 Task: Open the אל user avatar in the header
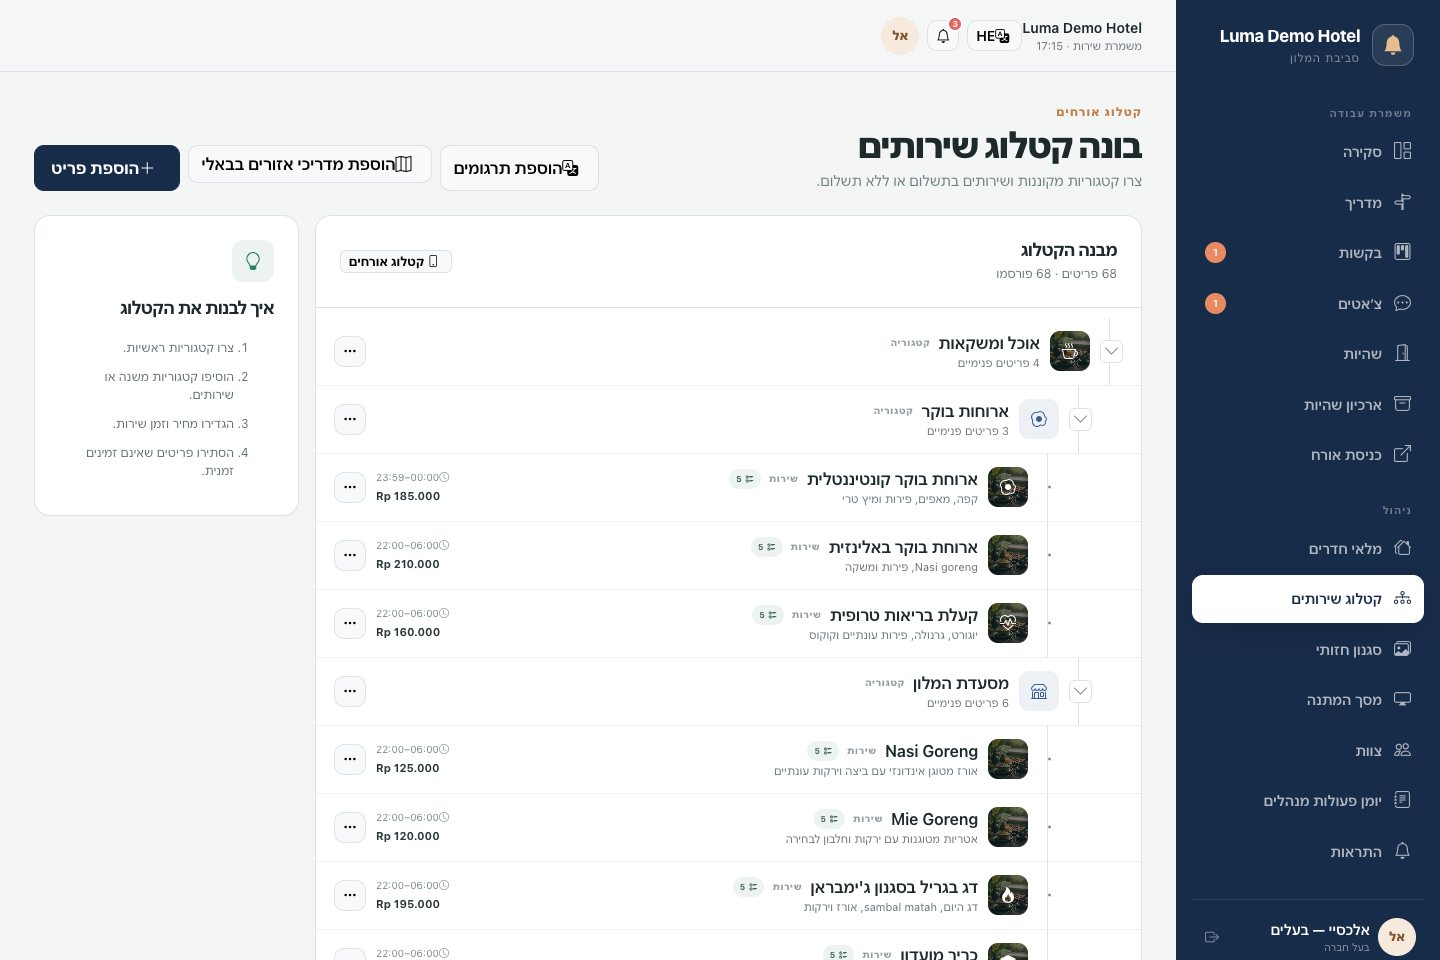click(900, 36)
